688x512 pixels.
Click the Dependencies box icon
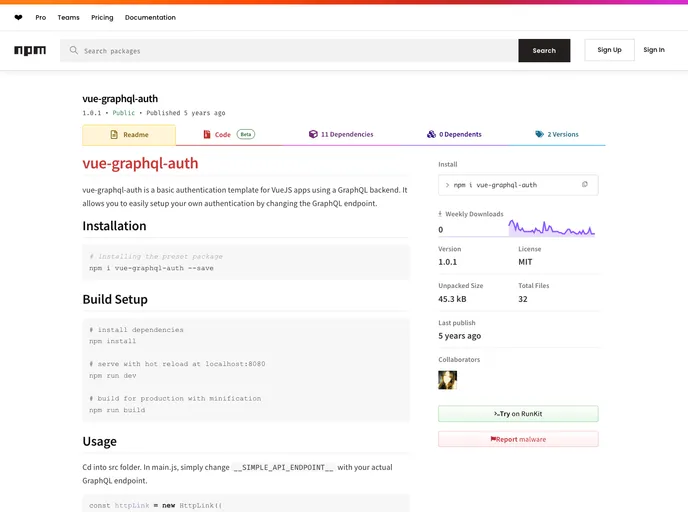coord(313,134)
